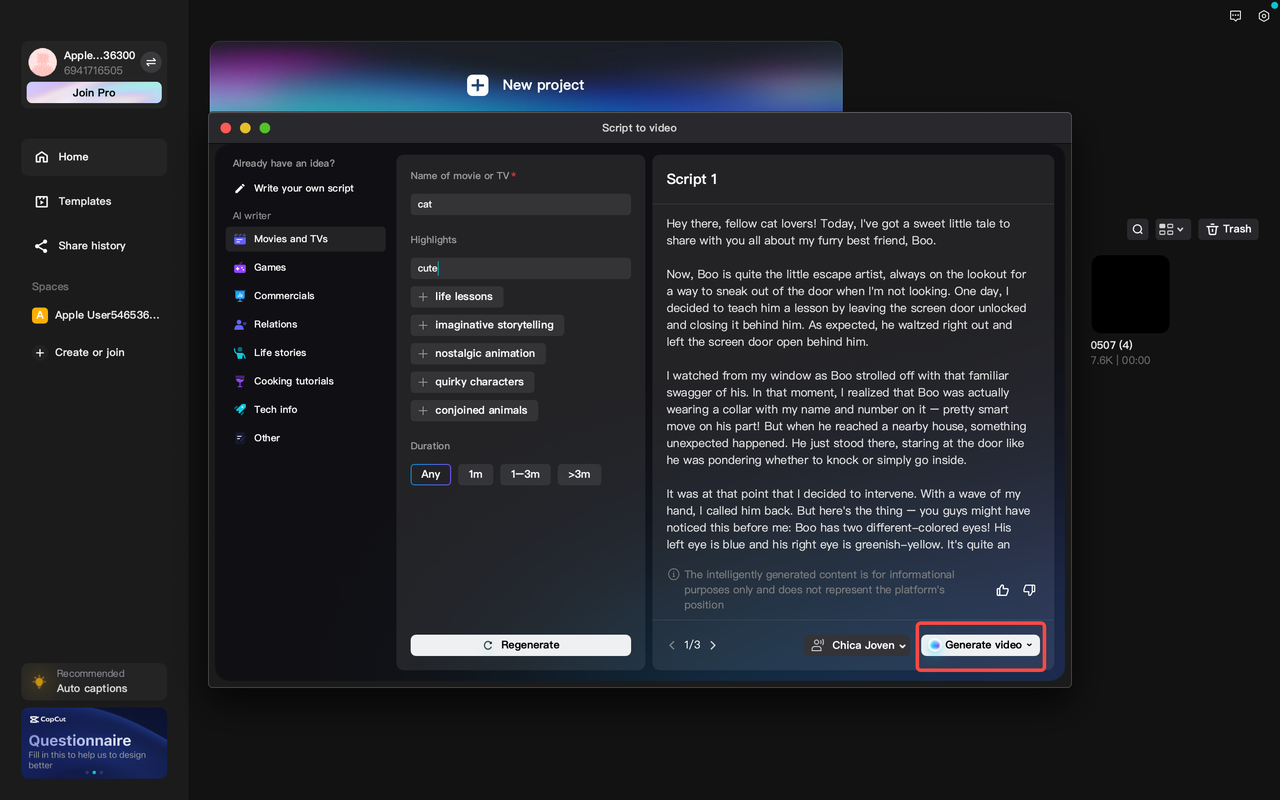The height and width of the screenshot is (800, 1280).
Task: Select the Apple User space
Action: 96,315
